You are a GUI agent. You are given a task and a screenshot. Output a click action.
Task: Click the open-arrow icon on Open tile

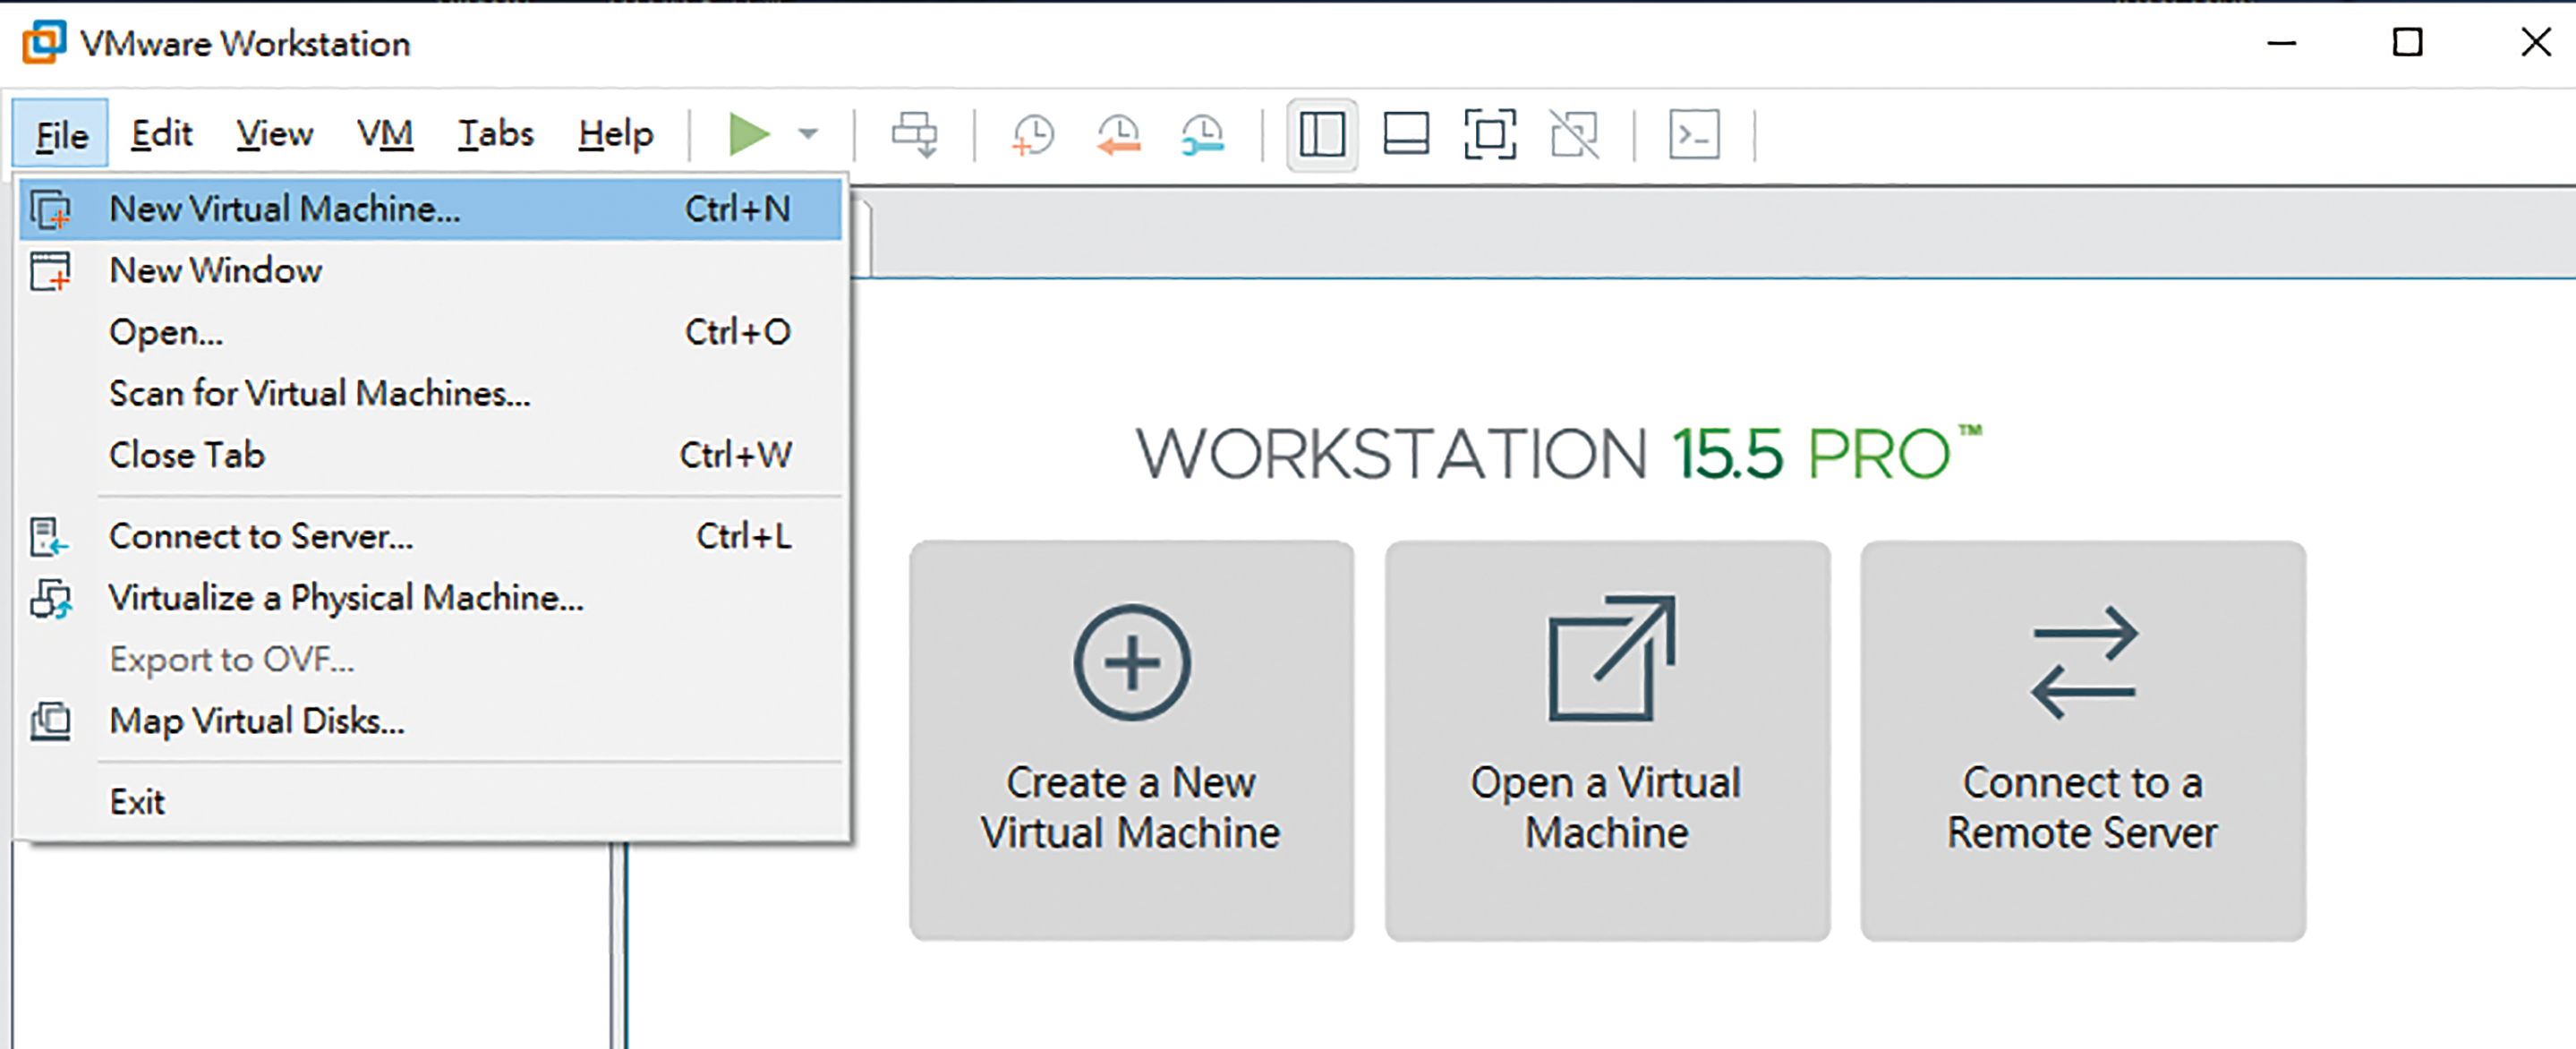(x=1611, y=658)
